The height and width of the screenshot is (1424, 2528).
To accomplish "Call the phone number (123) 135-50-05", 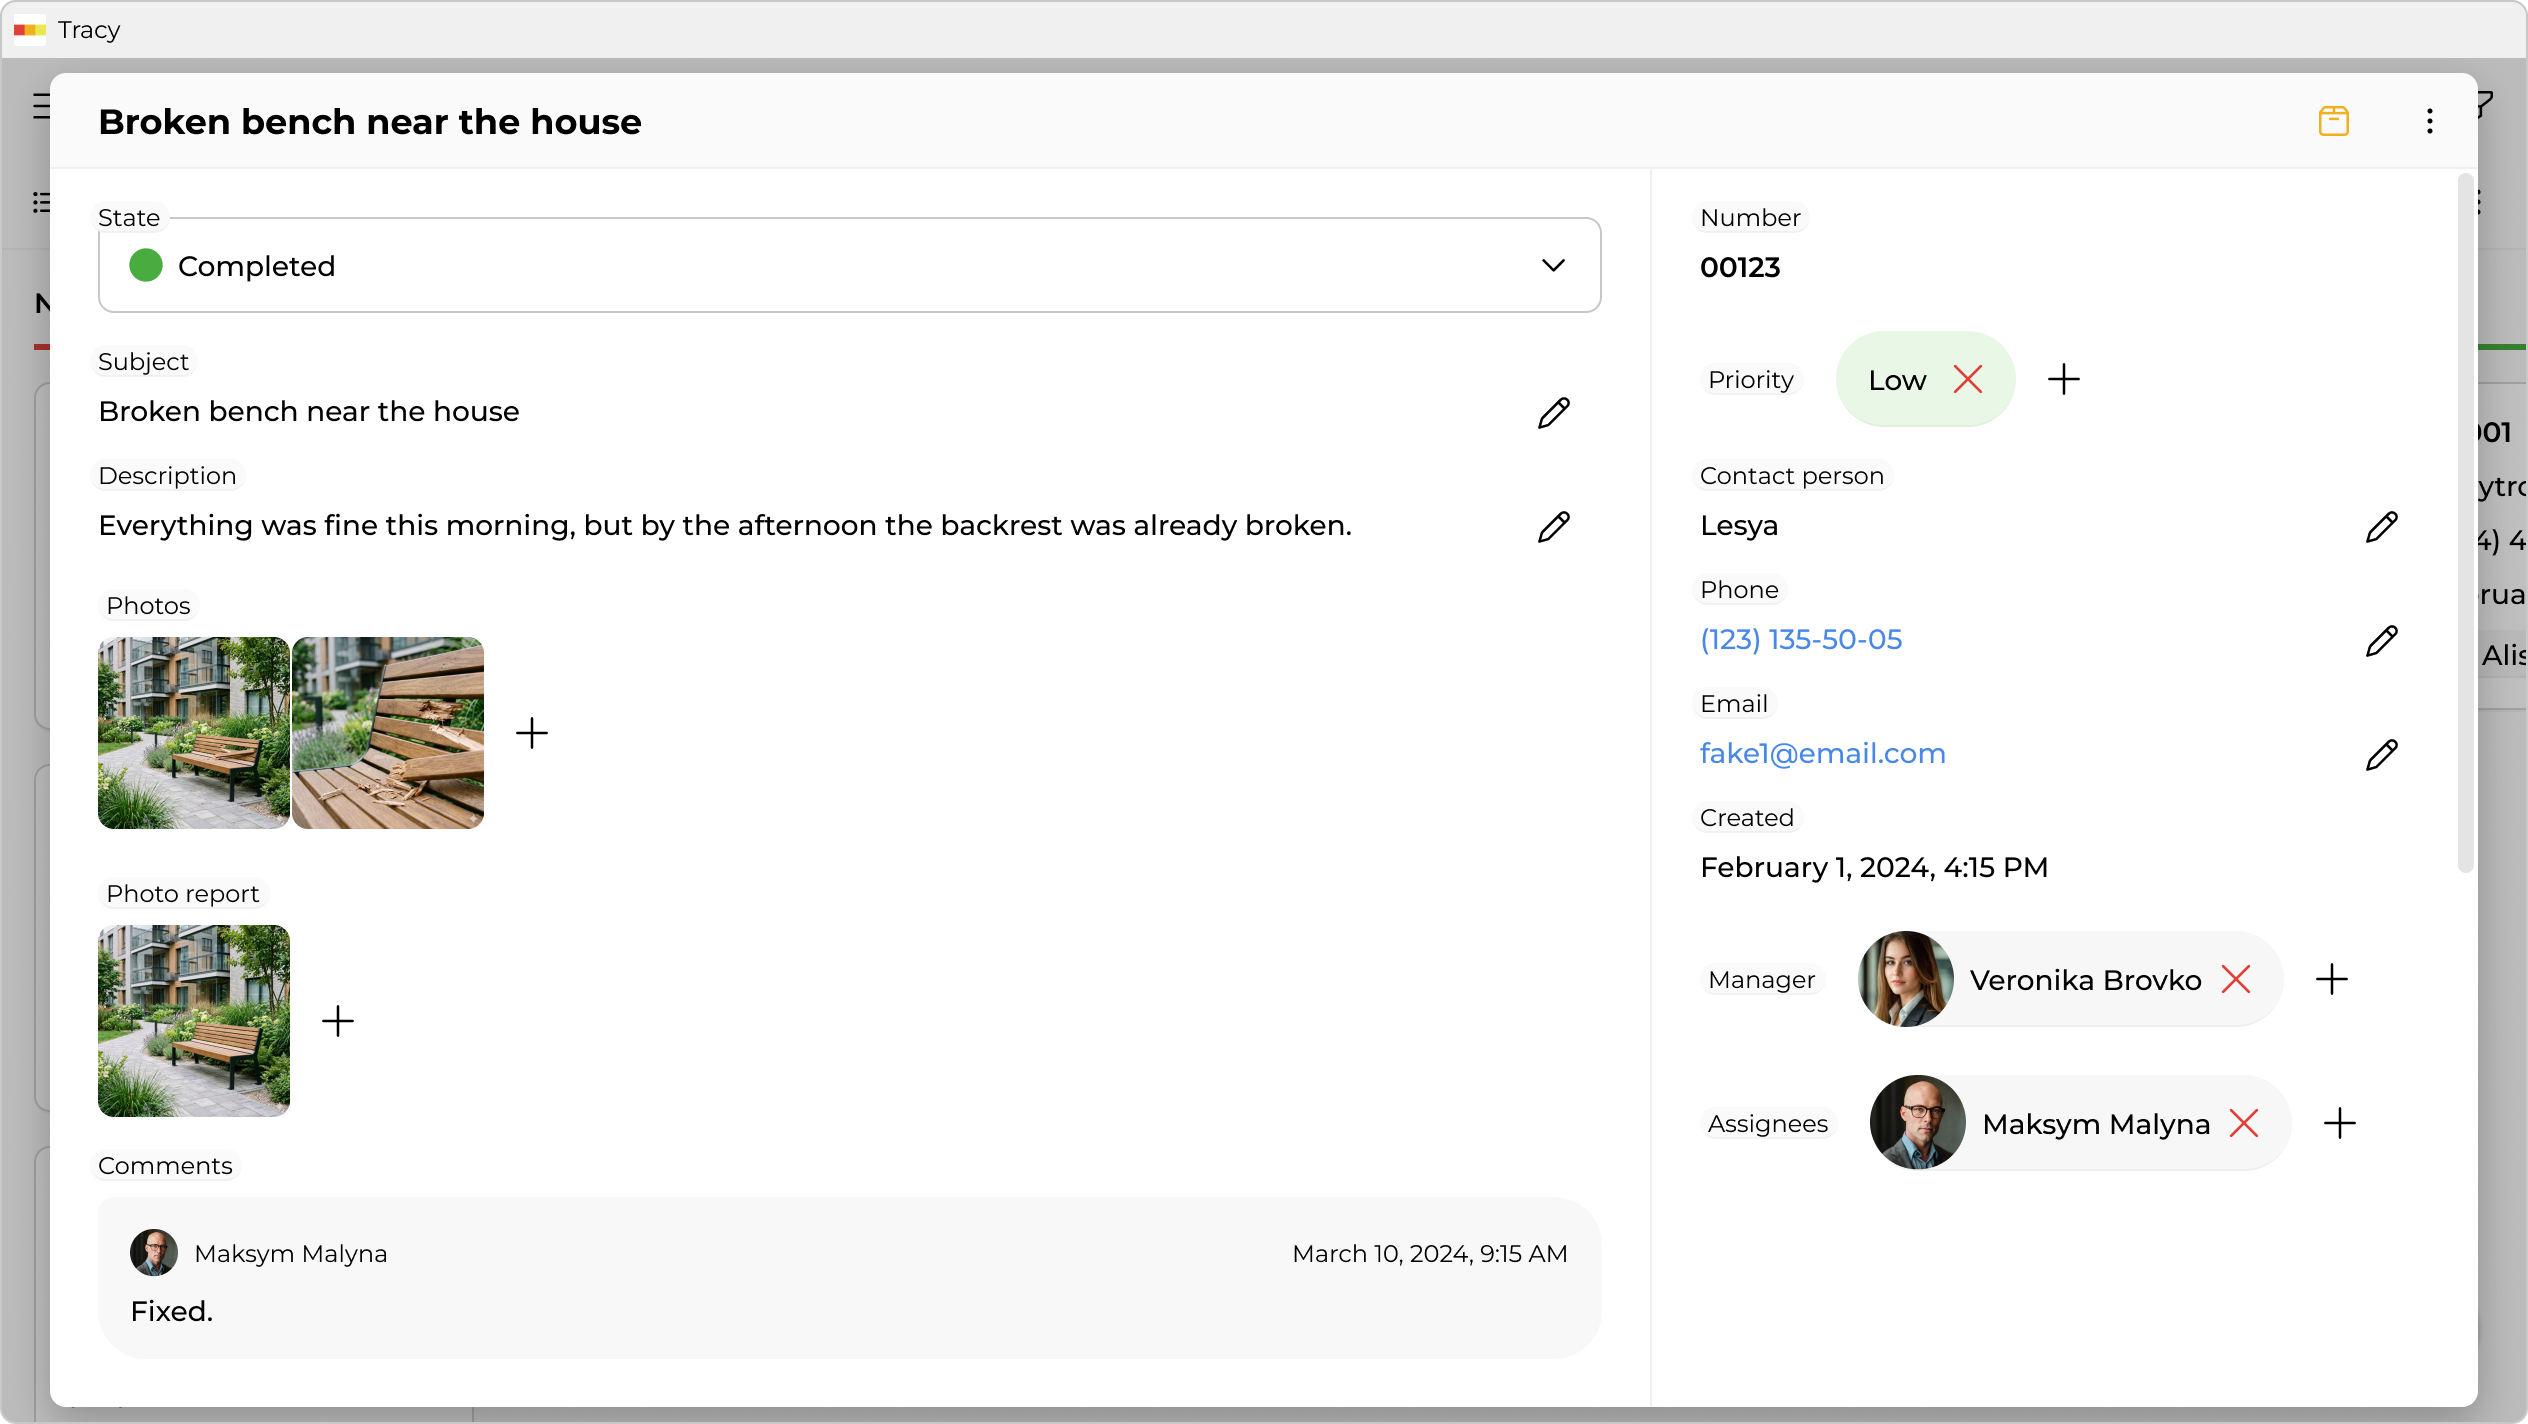I will (x=1800, y=640).
